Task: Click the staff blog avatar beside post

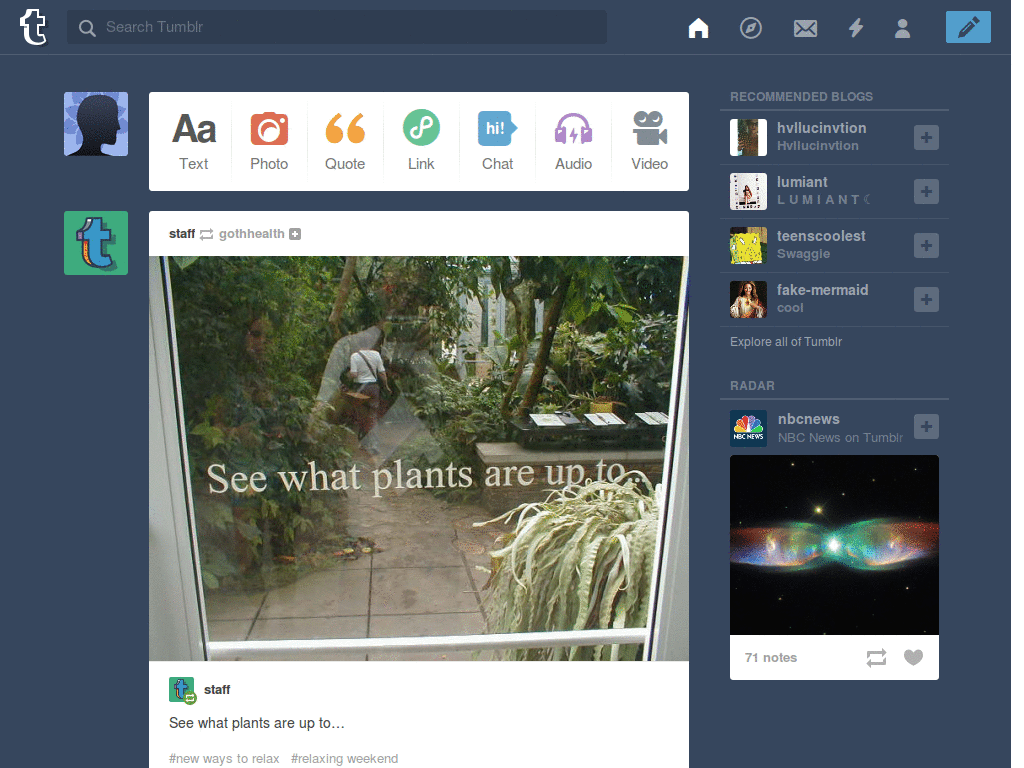Action: pos(96,243)
